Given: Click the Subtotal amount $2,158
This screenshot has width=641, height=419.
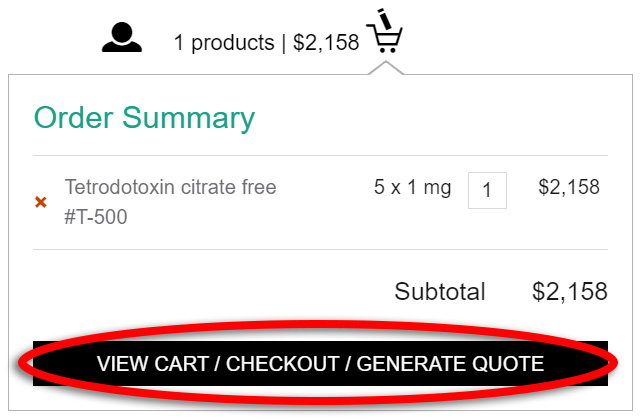Looking at the screenshot, I should [570, 291].
